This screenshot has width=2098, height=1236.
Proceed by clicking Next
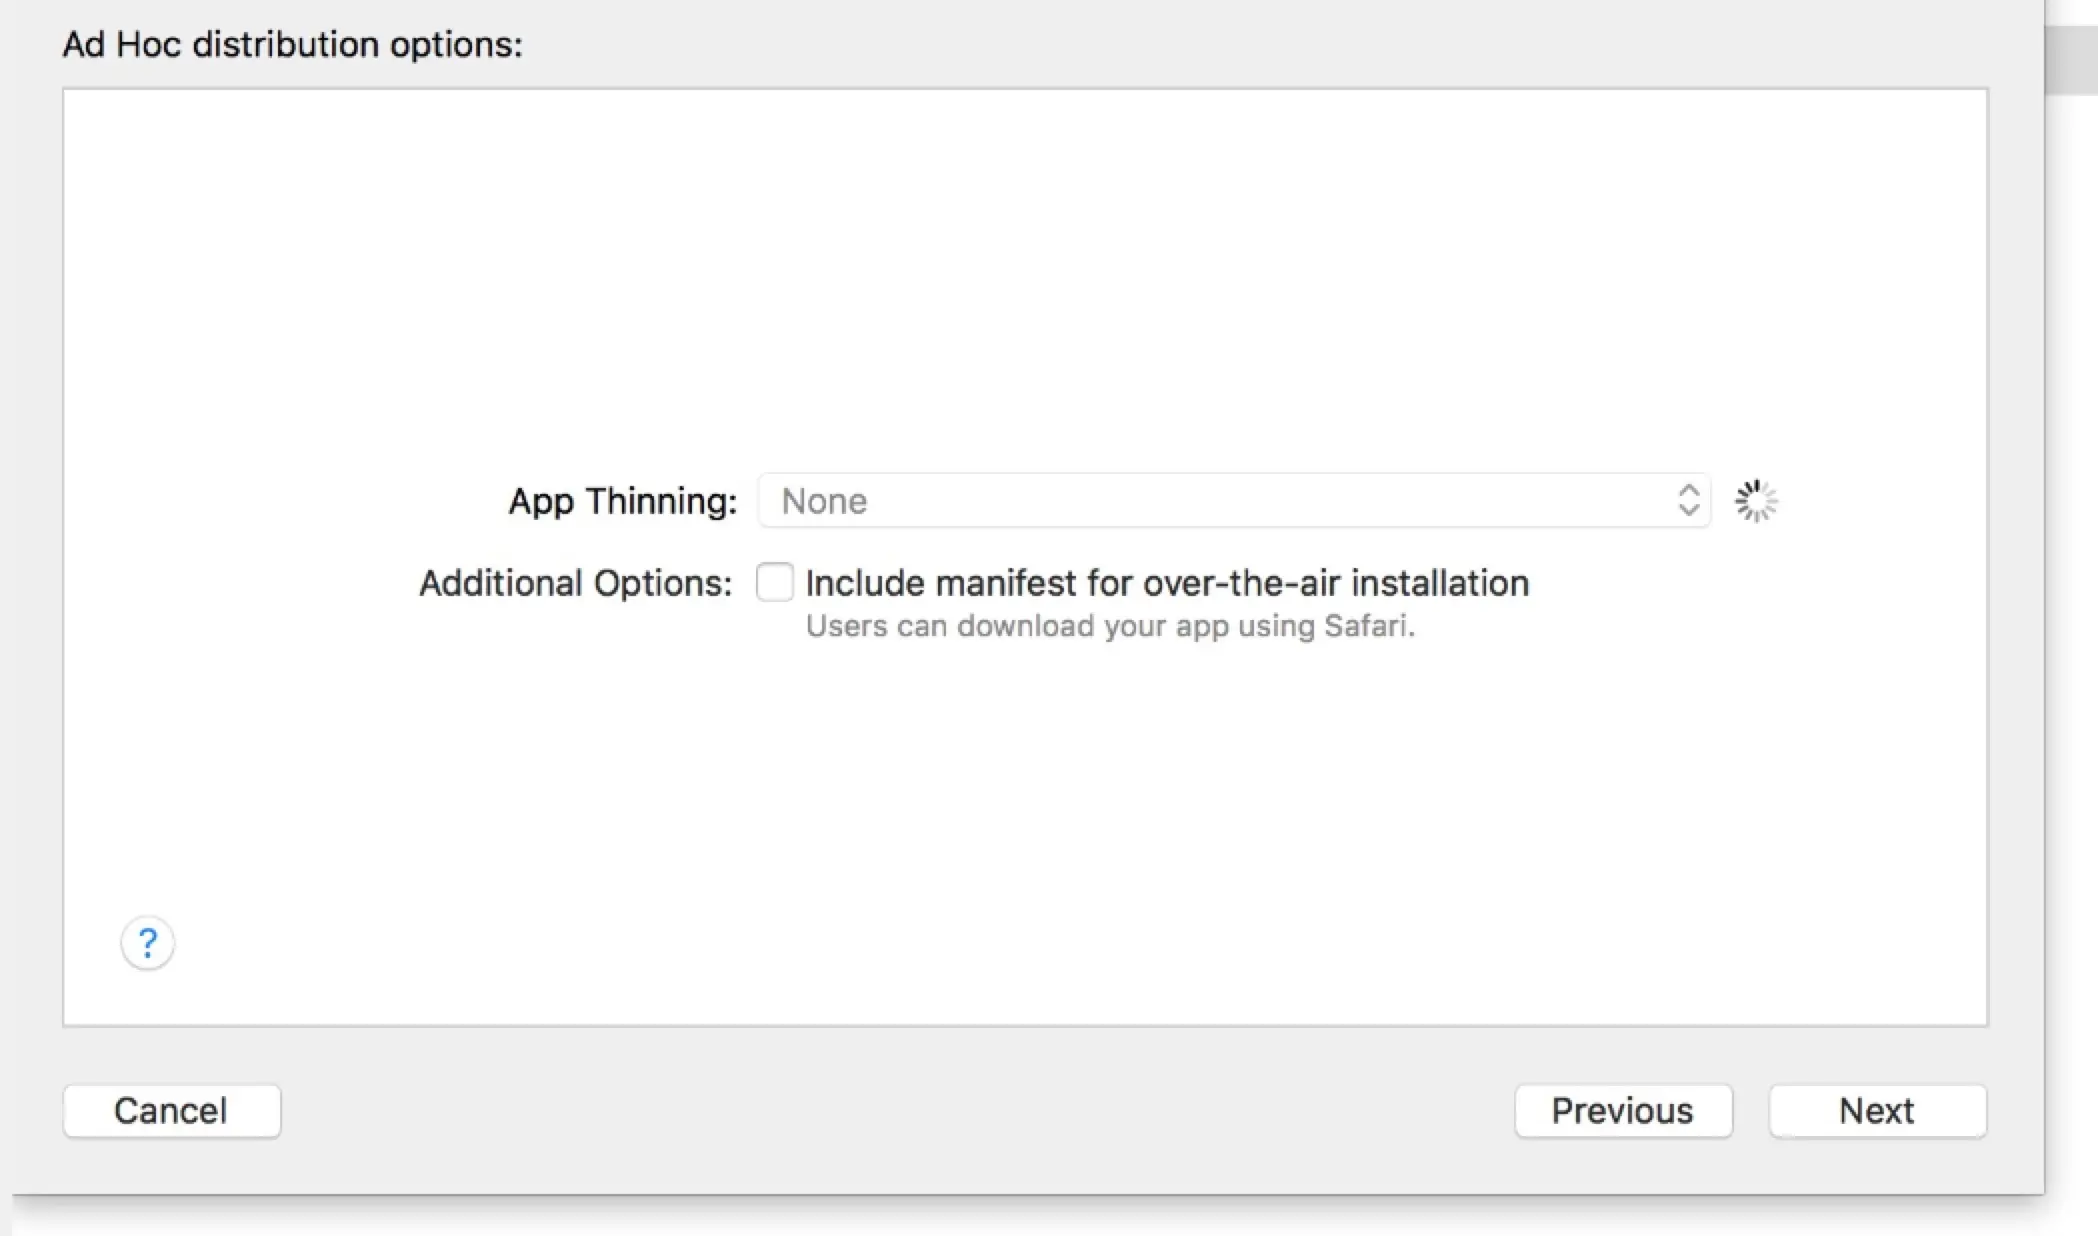(1876, 1110)
